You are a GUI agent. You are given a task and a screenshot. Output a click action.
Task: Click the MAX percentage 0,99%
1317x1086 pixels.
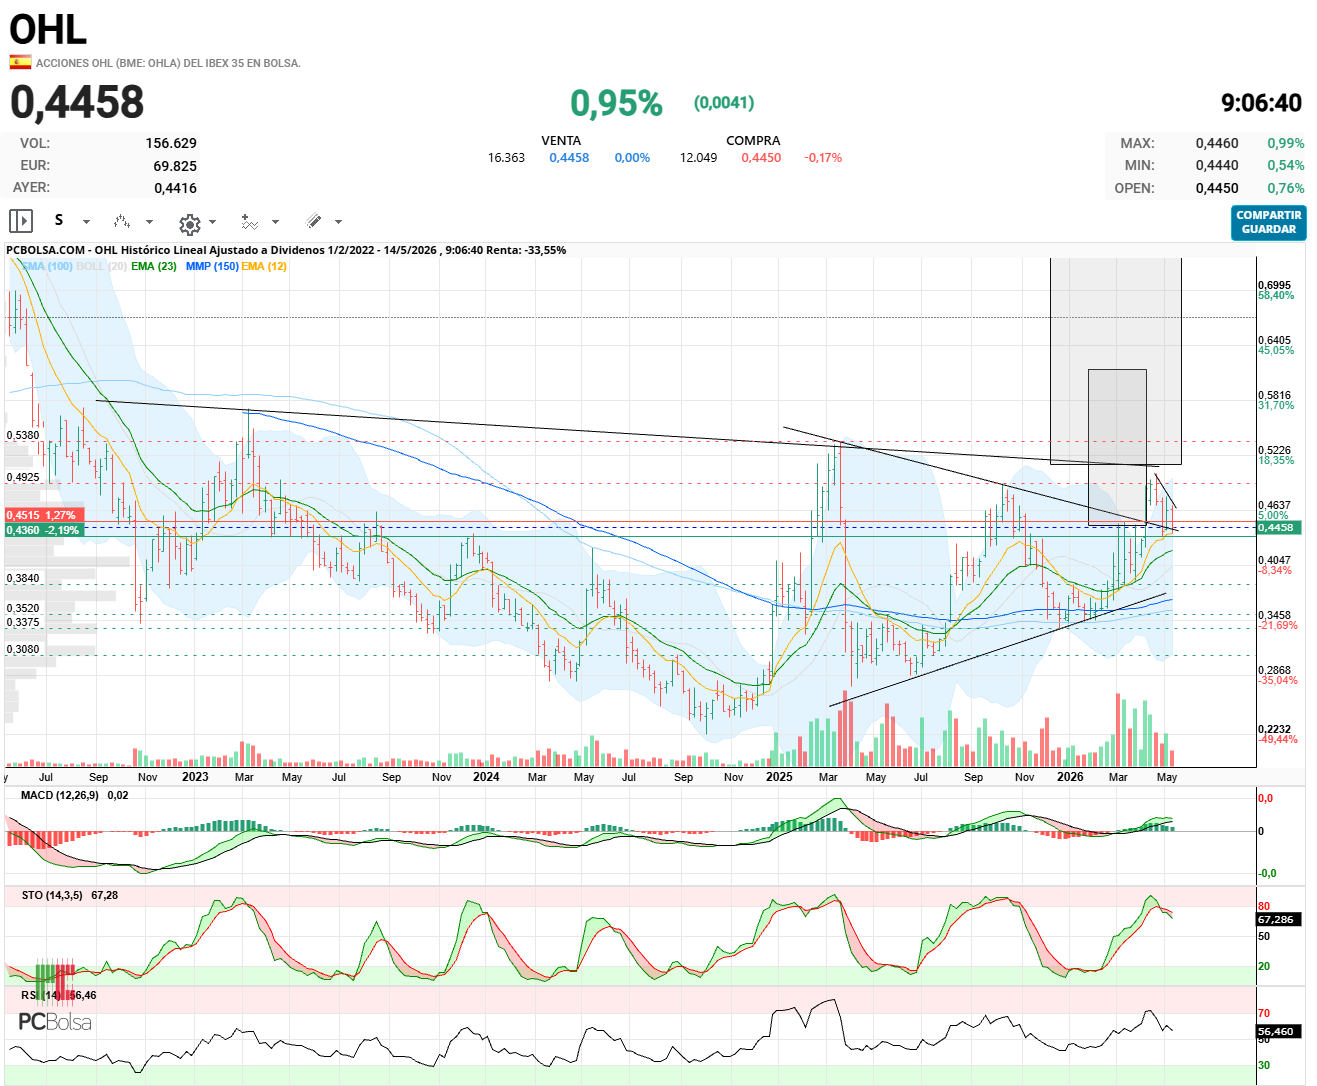coord(1286,143)
